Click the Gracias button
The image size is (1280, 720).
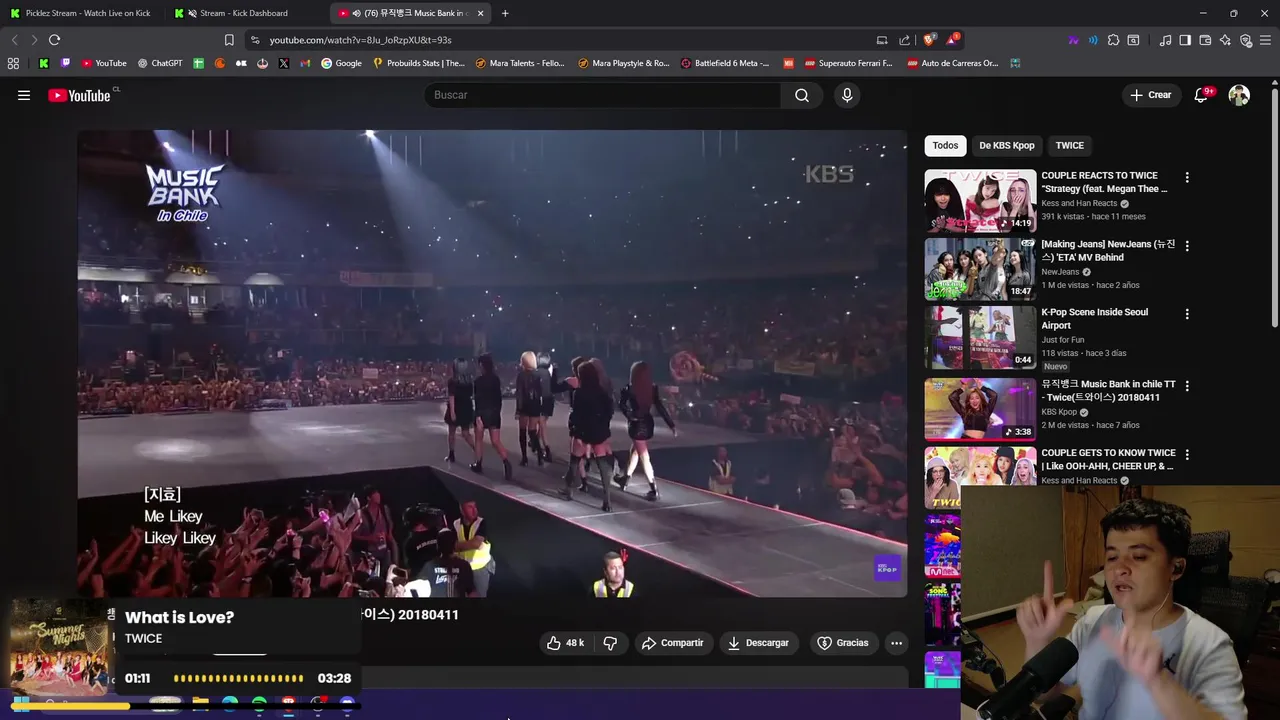(842, 643)
